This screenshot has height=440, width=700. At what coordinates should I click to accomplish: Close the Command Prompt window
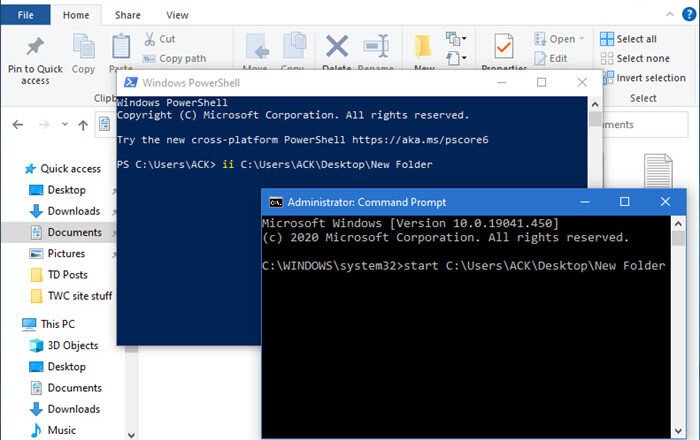665,202
